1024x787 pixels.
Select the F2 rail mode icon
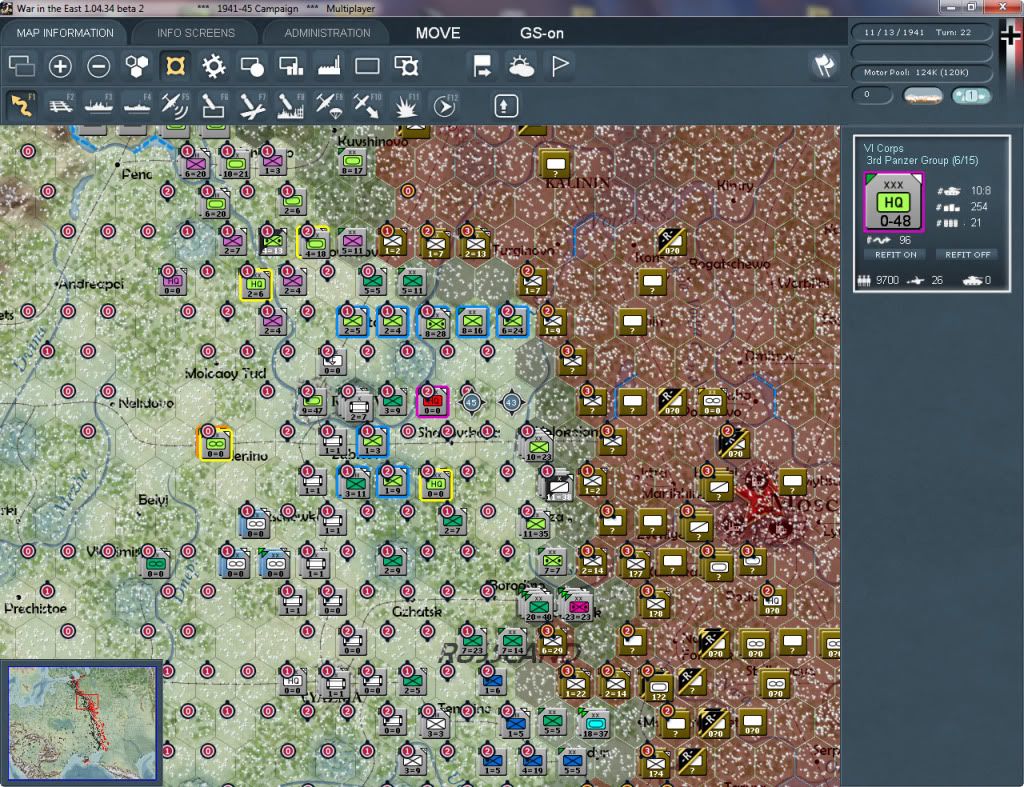point(61,105)
